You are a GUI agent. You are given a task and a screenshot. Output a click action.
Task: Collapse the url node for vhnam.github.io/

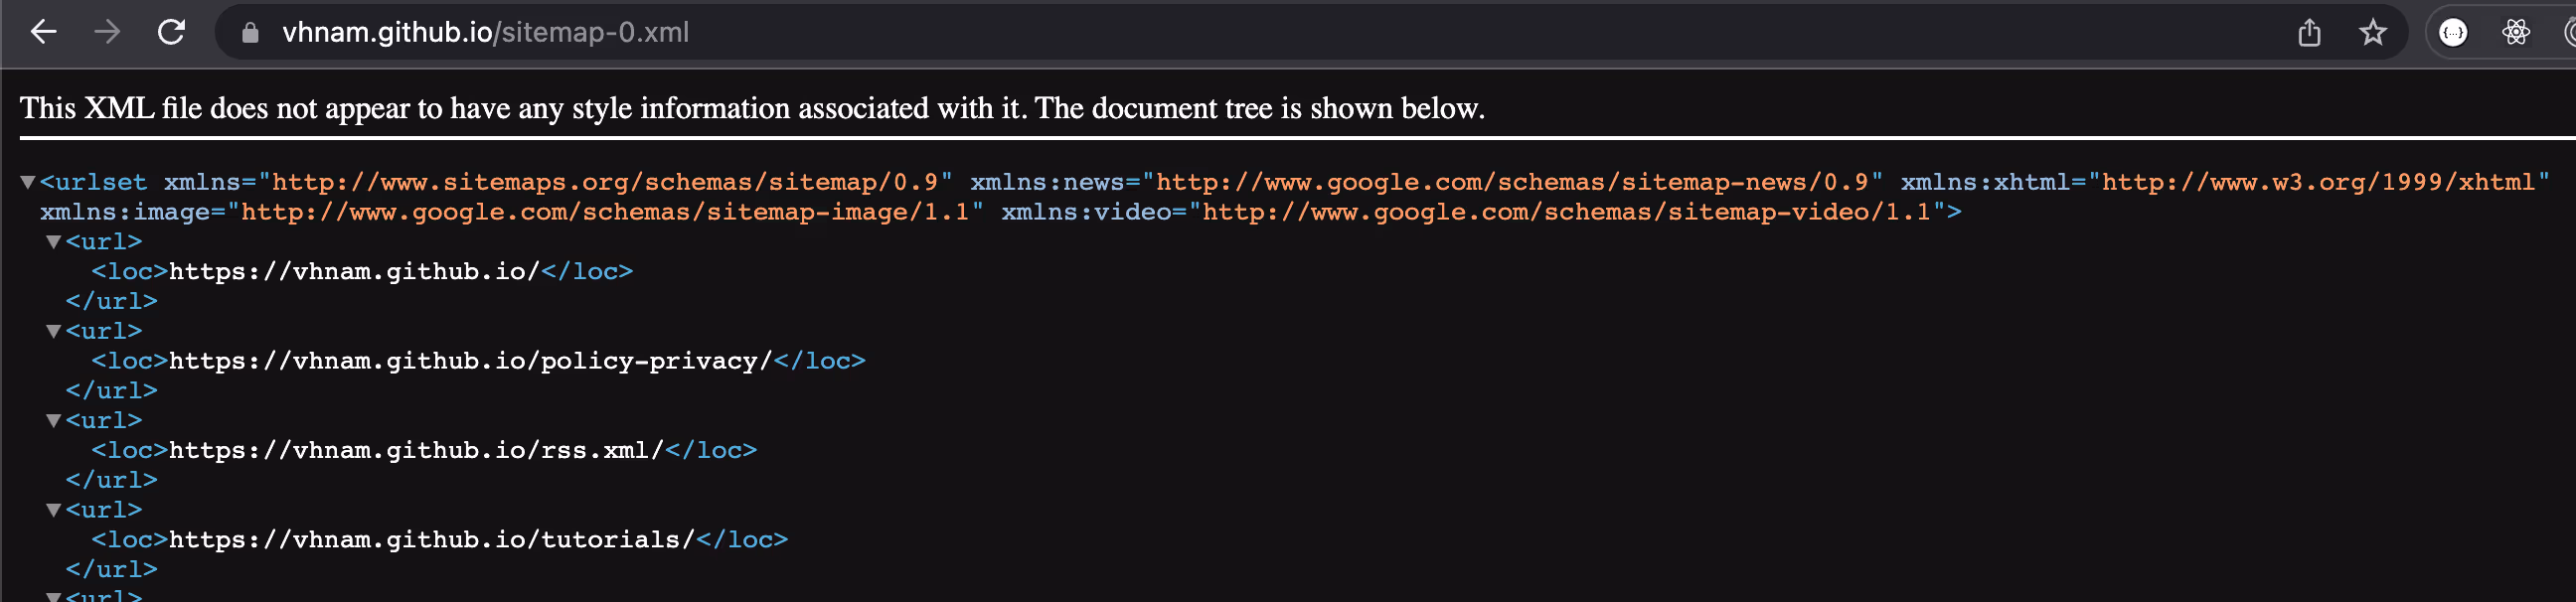[x=54, y=241]
